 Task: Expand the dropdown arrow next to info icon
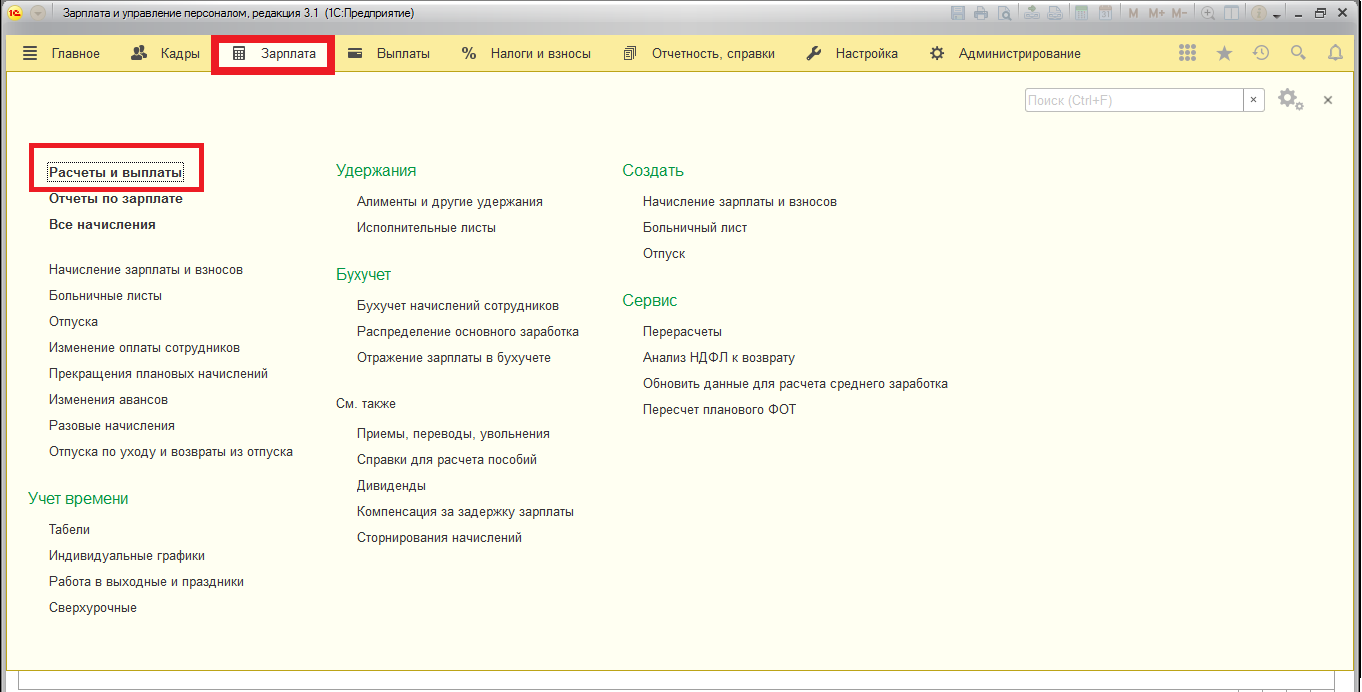pyautogui.click(x=1277, y=15)
